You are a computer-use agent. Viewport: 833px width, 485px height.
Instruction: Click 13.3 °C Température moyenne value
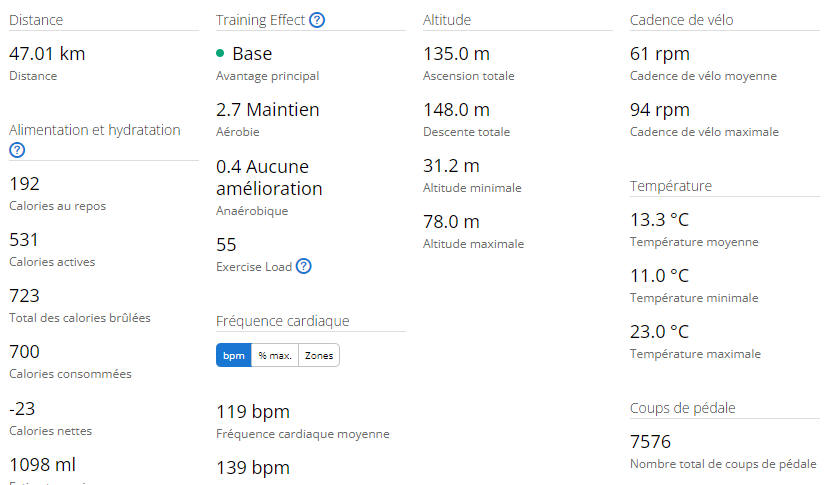(659, 219)
